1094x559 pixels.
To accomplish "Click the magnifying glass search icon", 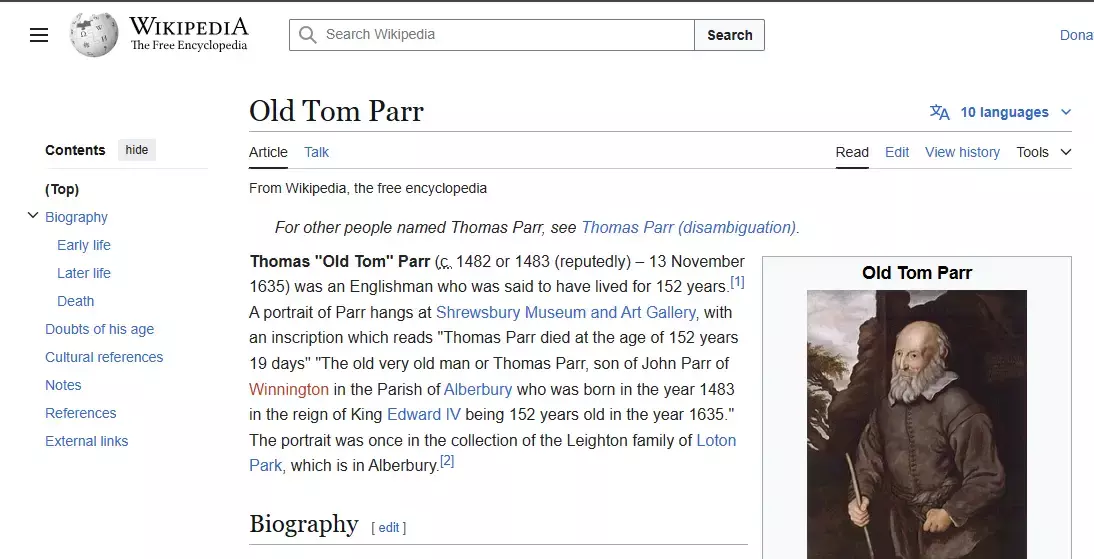I will click(308, 35).
